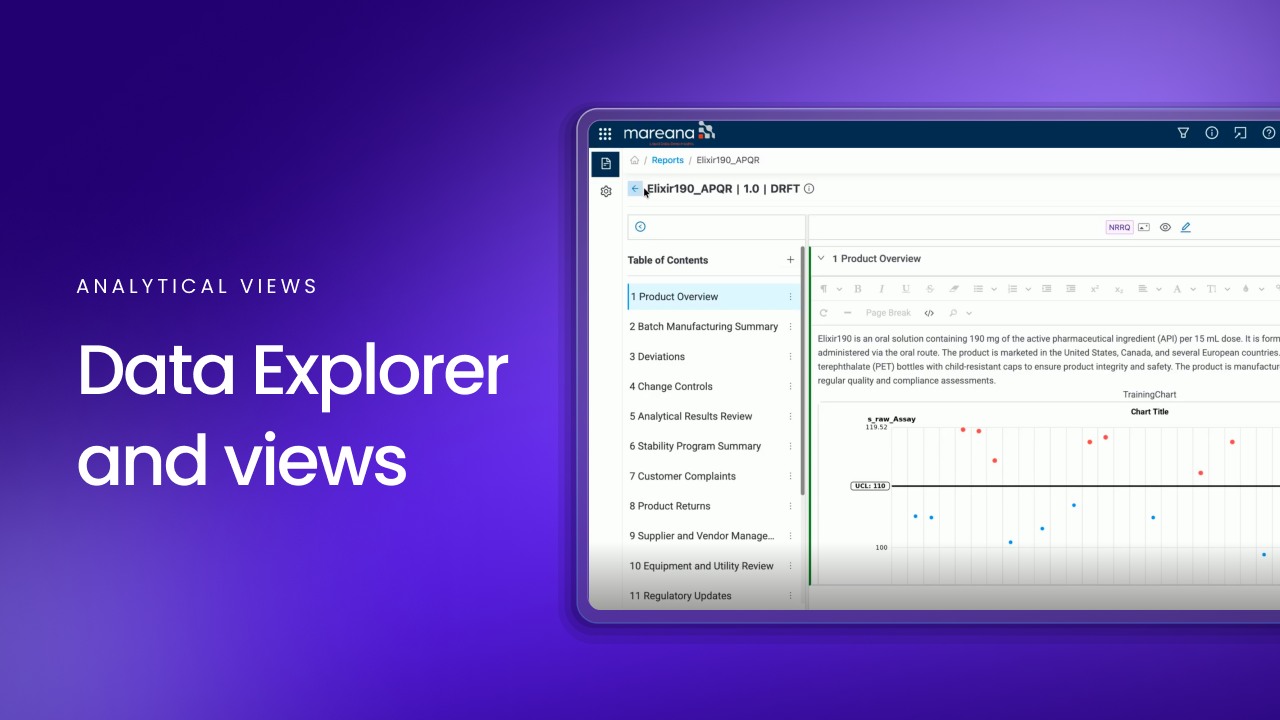The height and width of the screenshot is (720, 1280).
Task: Collapse the 1 Product Overview section
Action: point(821,258)
